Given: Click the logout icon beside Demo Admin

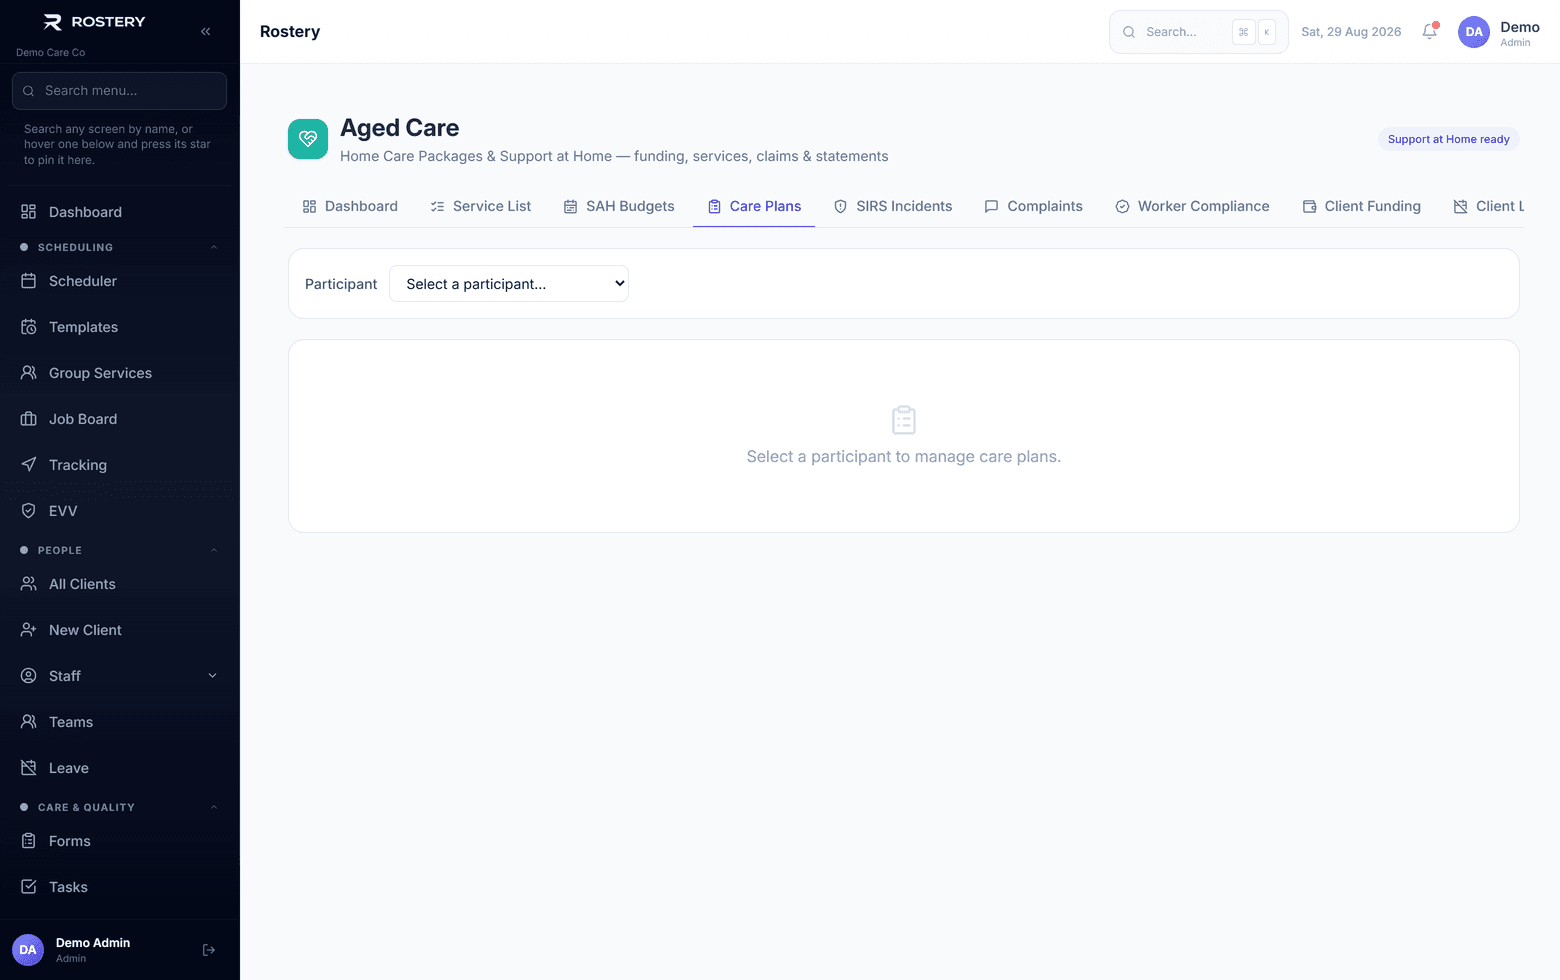Looking at the screenshot, I should tap(209, 950).
